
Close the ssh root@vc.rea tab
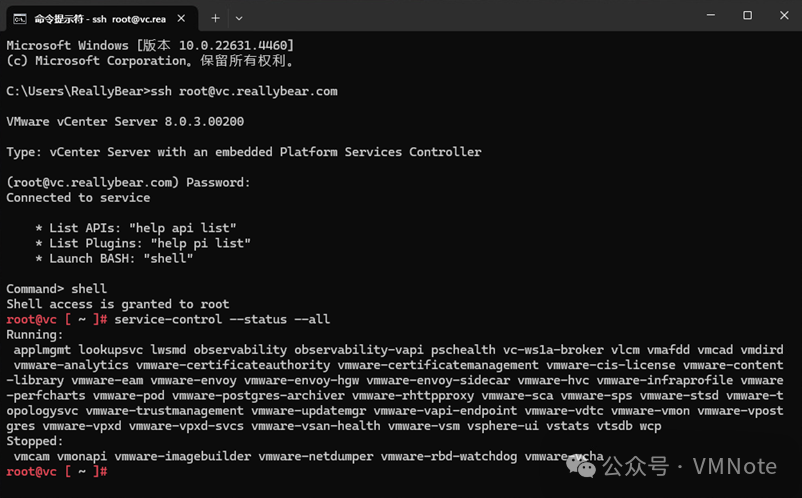point(181,18)
